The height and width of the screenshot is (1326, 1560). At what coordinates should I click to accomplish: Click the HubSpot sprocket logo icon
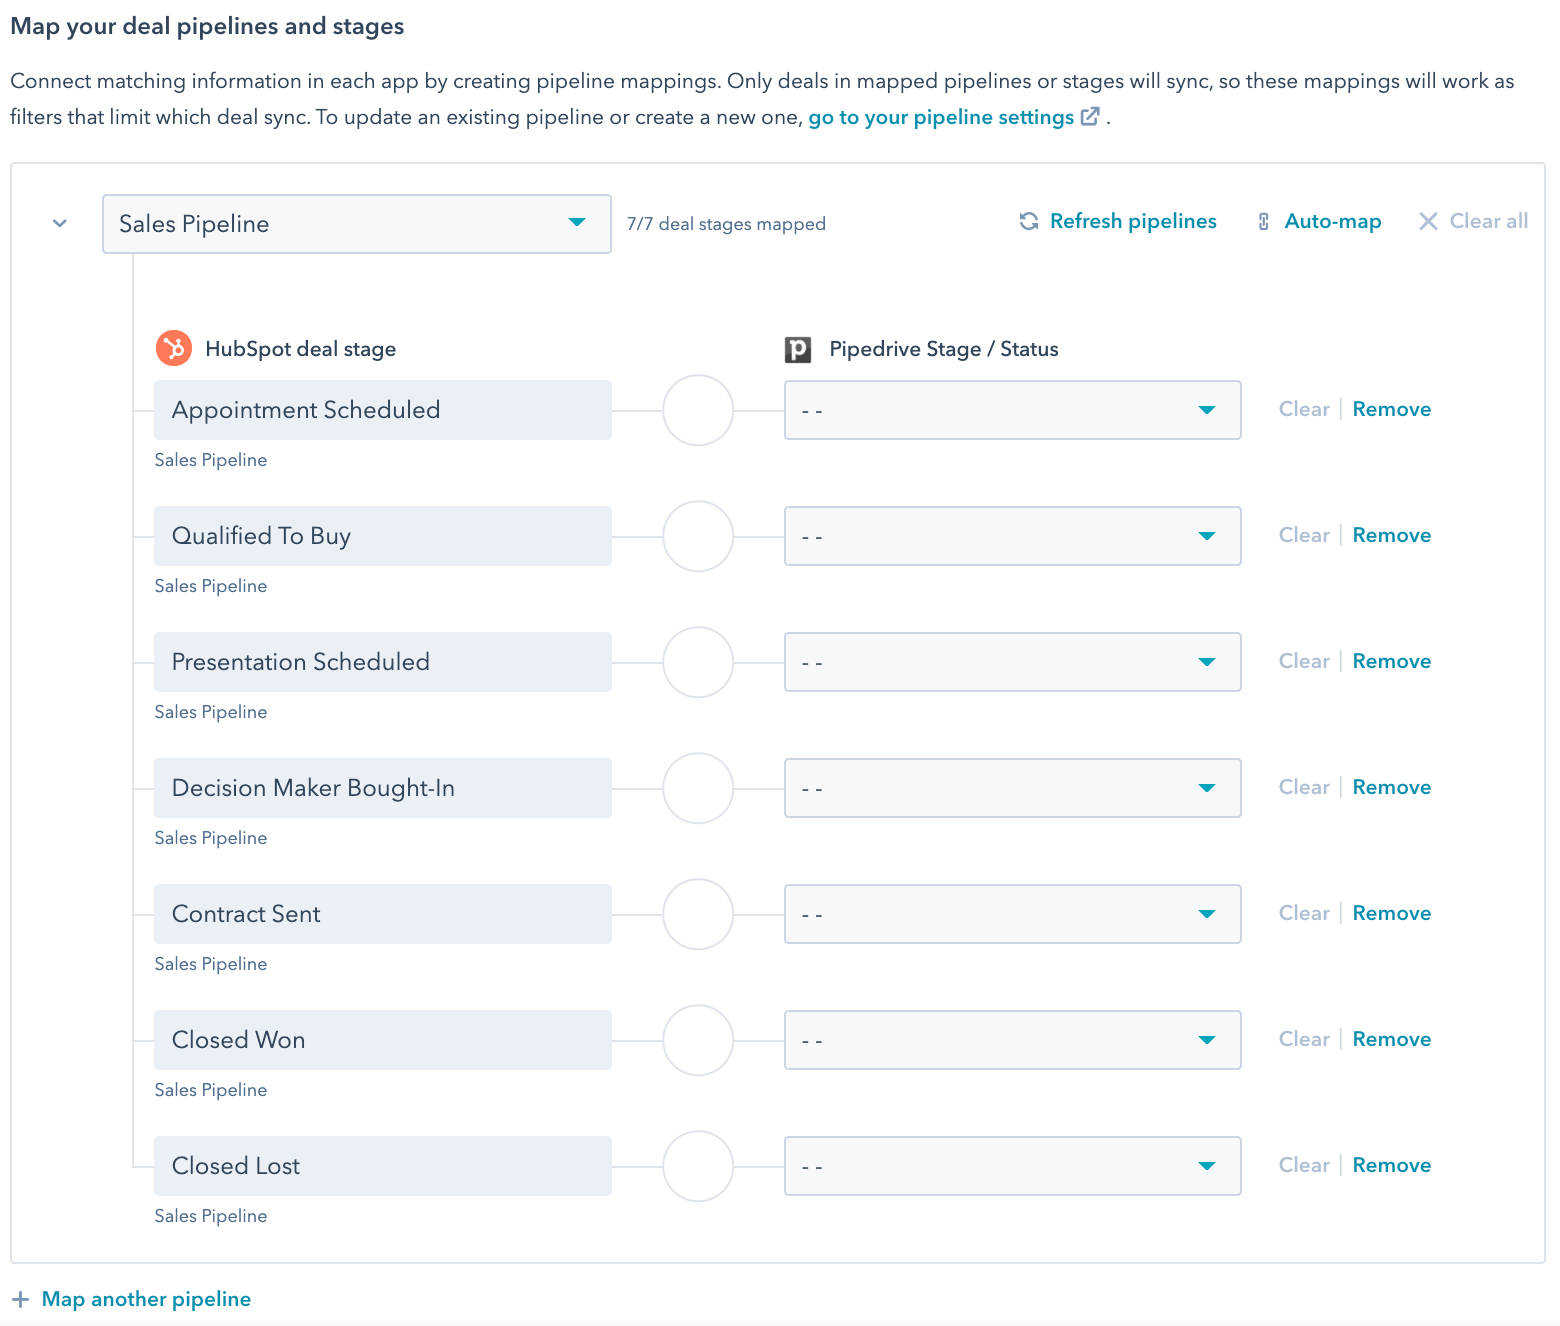pos(174,348)
